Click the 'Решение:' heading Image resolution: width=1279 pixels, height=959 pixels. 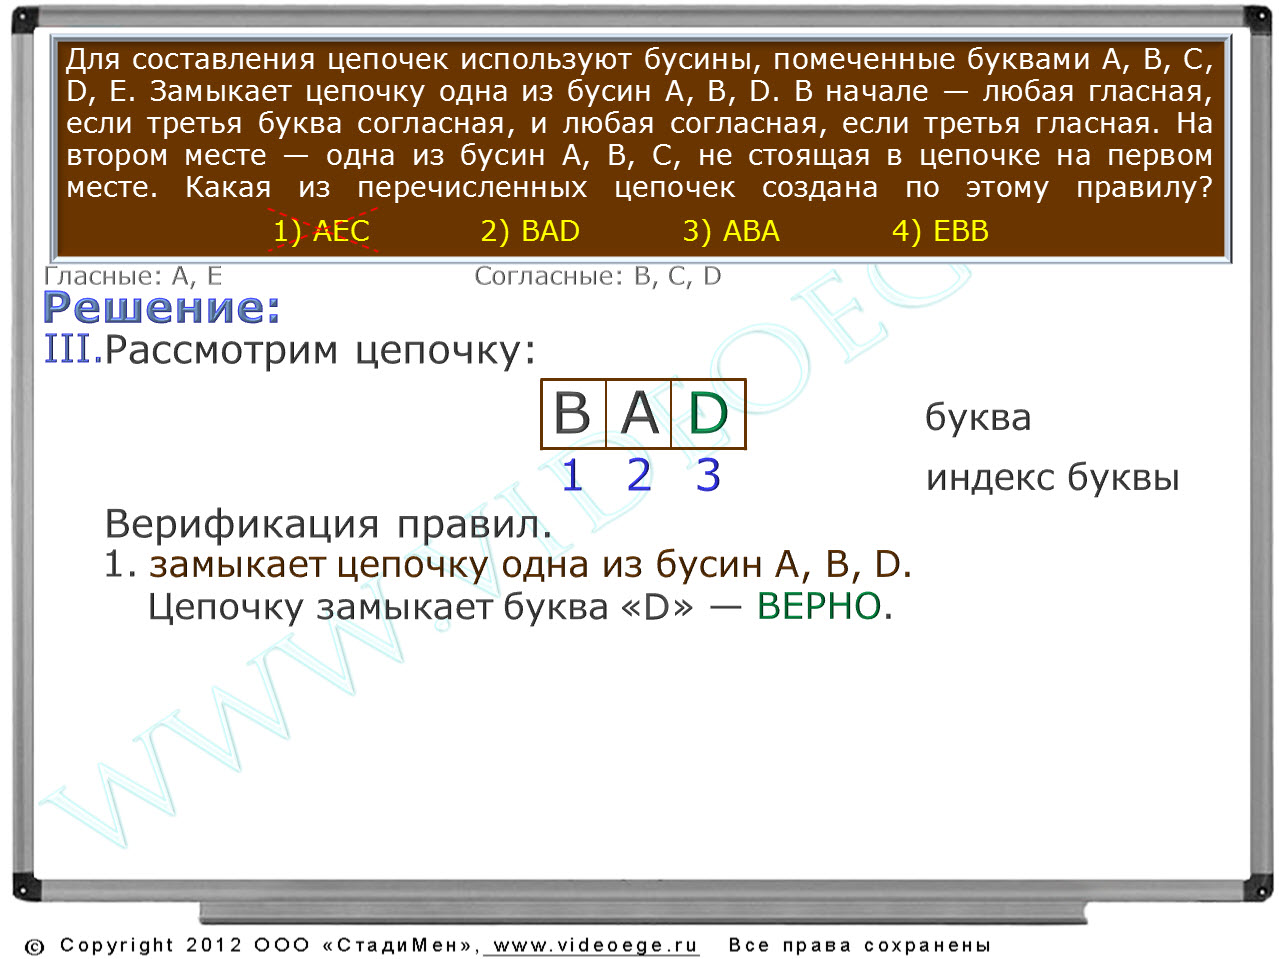[162, 308]
